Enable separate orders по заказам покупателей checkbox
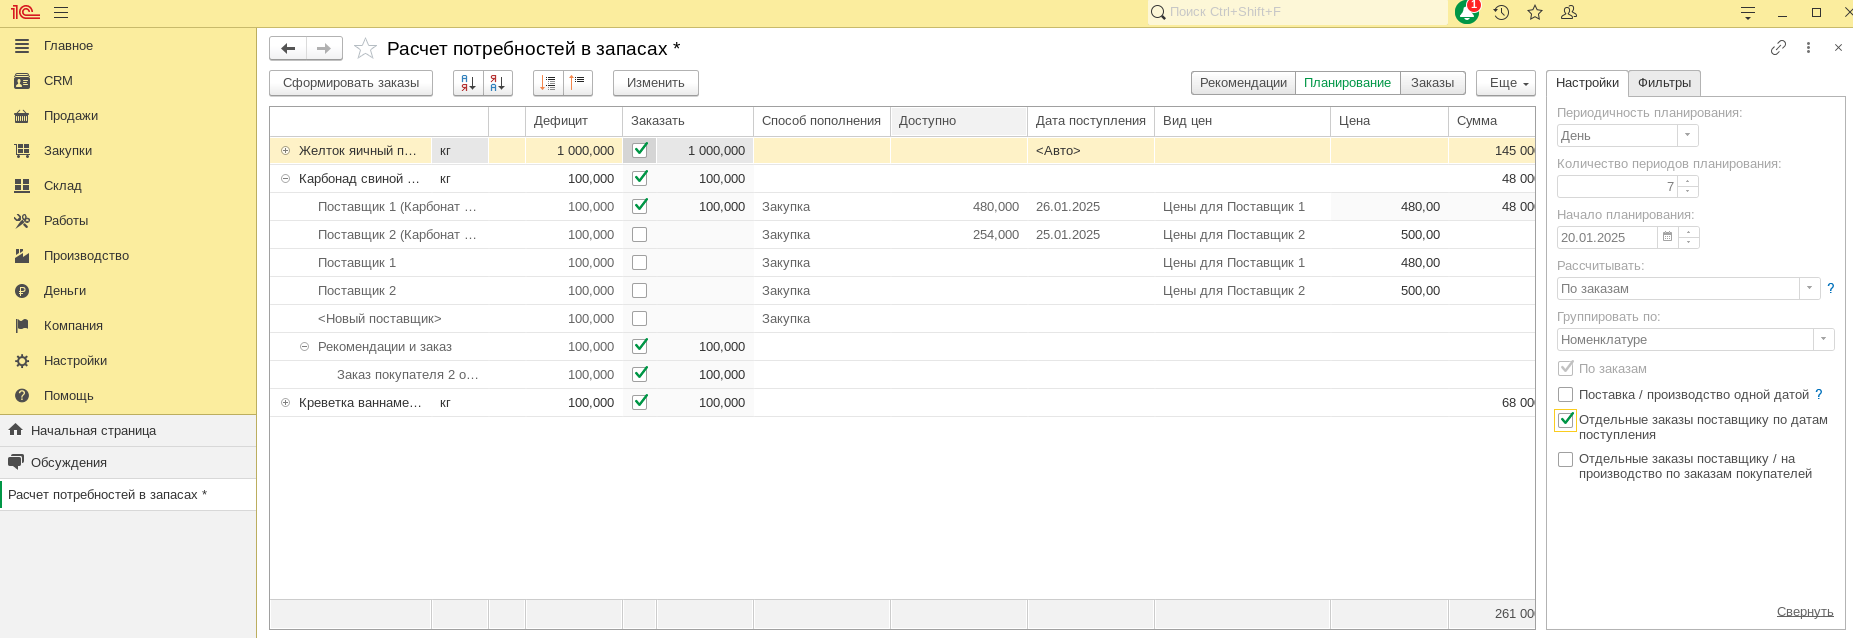This screenshot has width=1853, height=638. [1566, 460]
